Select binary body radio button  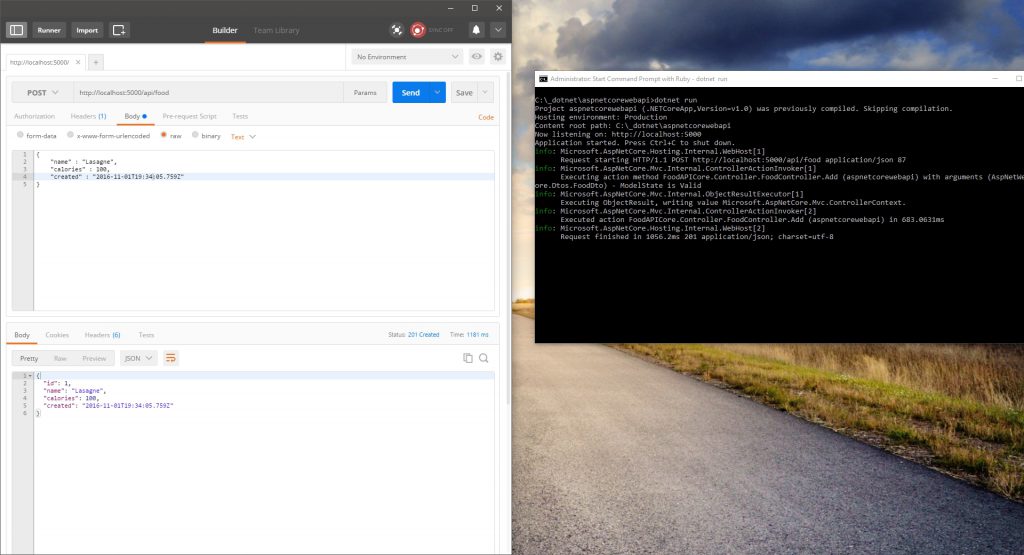coord(195,135)
